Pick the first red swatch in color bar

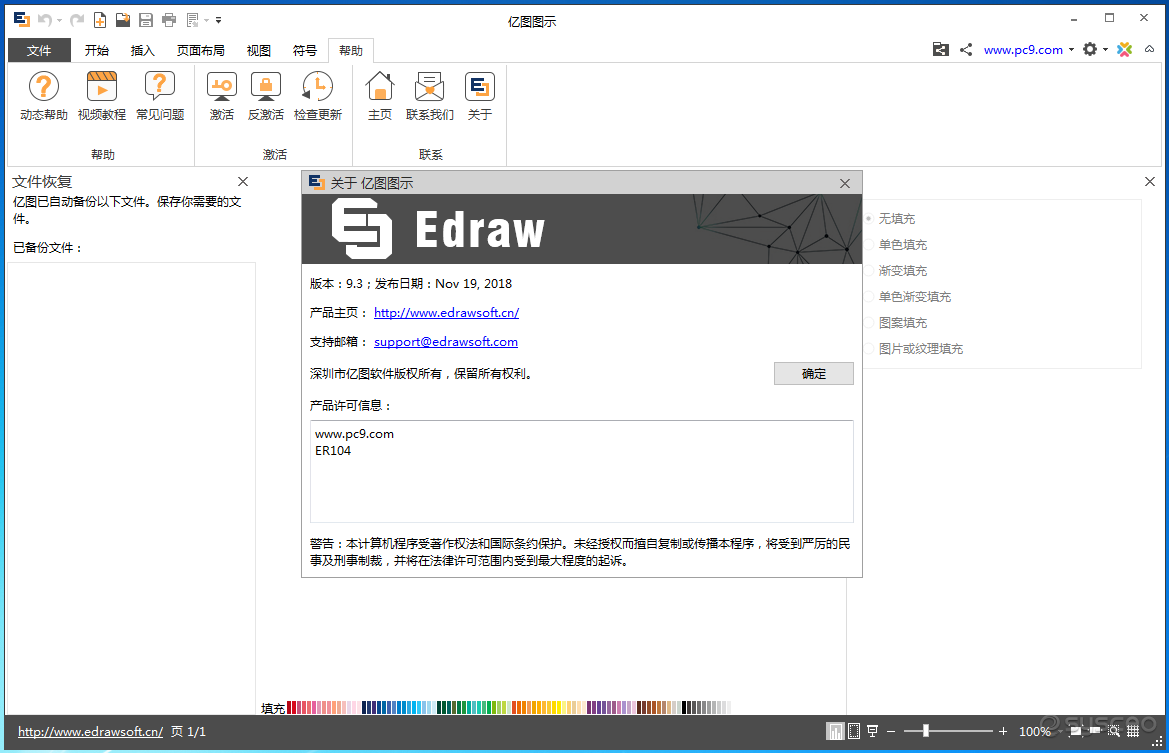(289, 708)
